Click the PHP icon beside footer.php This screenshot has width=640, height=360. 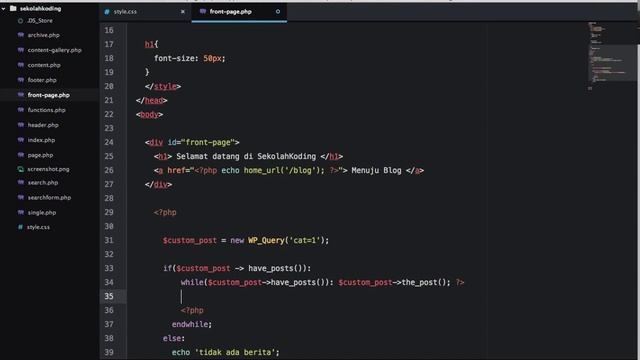pos(21,80)
